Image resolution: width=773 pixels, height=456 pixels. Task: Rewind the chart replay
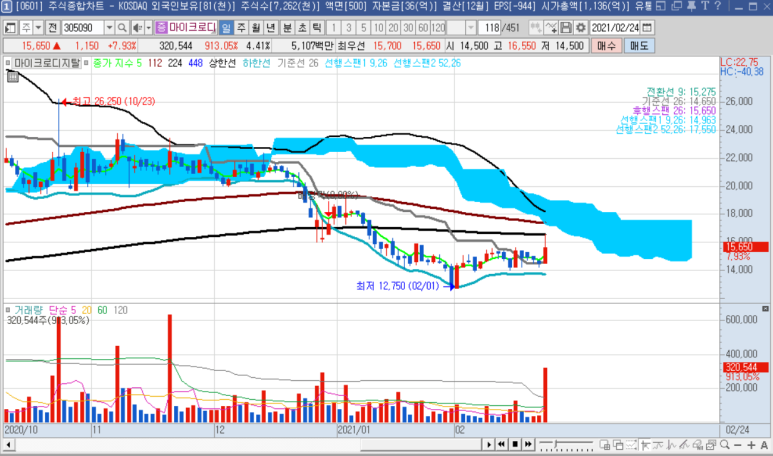[x=501, y=445]
